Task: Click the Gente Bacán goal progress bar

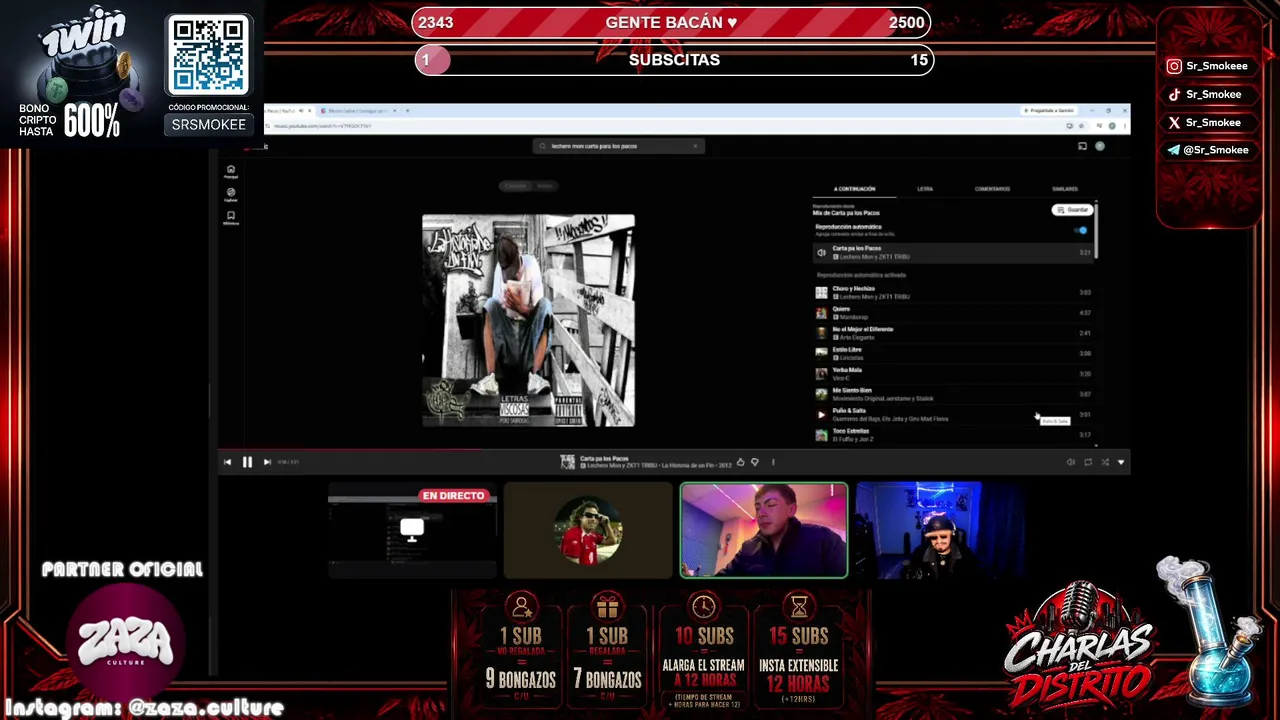Action: (671, 22)
